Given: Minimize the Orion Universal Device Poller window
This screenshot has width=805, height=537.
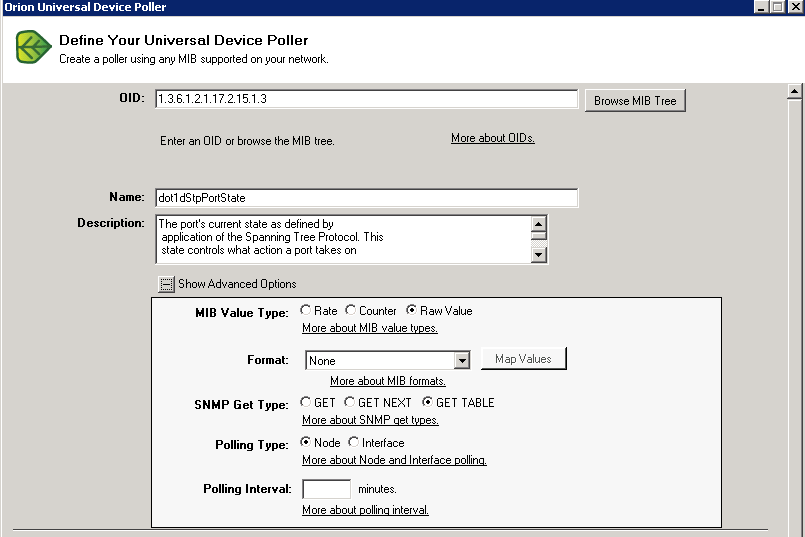Looking at the screenshot, I should 761,7.
